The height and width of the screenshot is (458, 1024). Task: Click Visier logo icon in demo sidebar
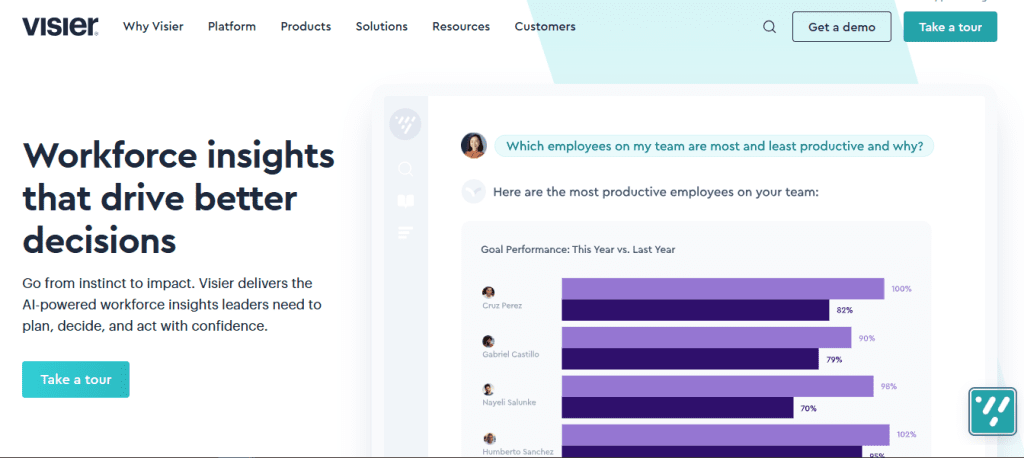(405, 123)
